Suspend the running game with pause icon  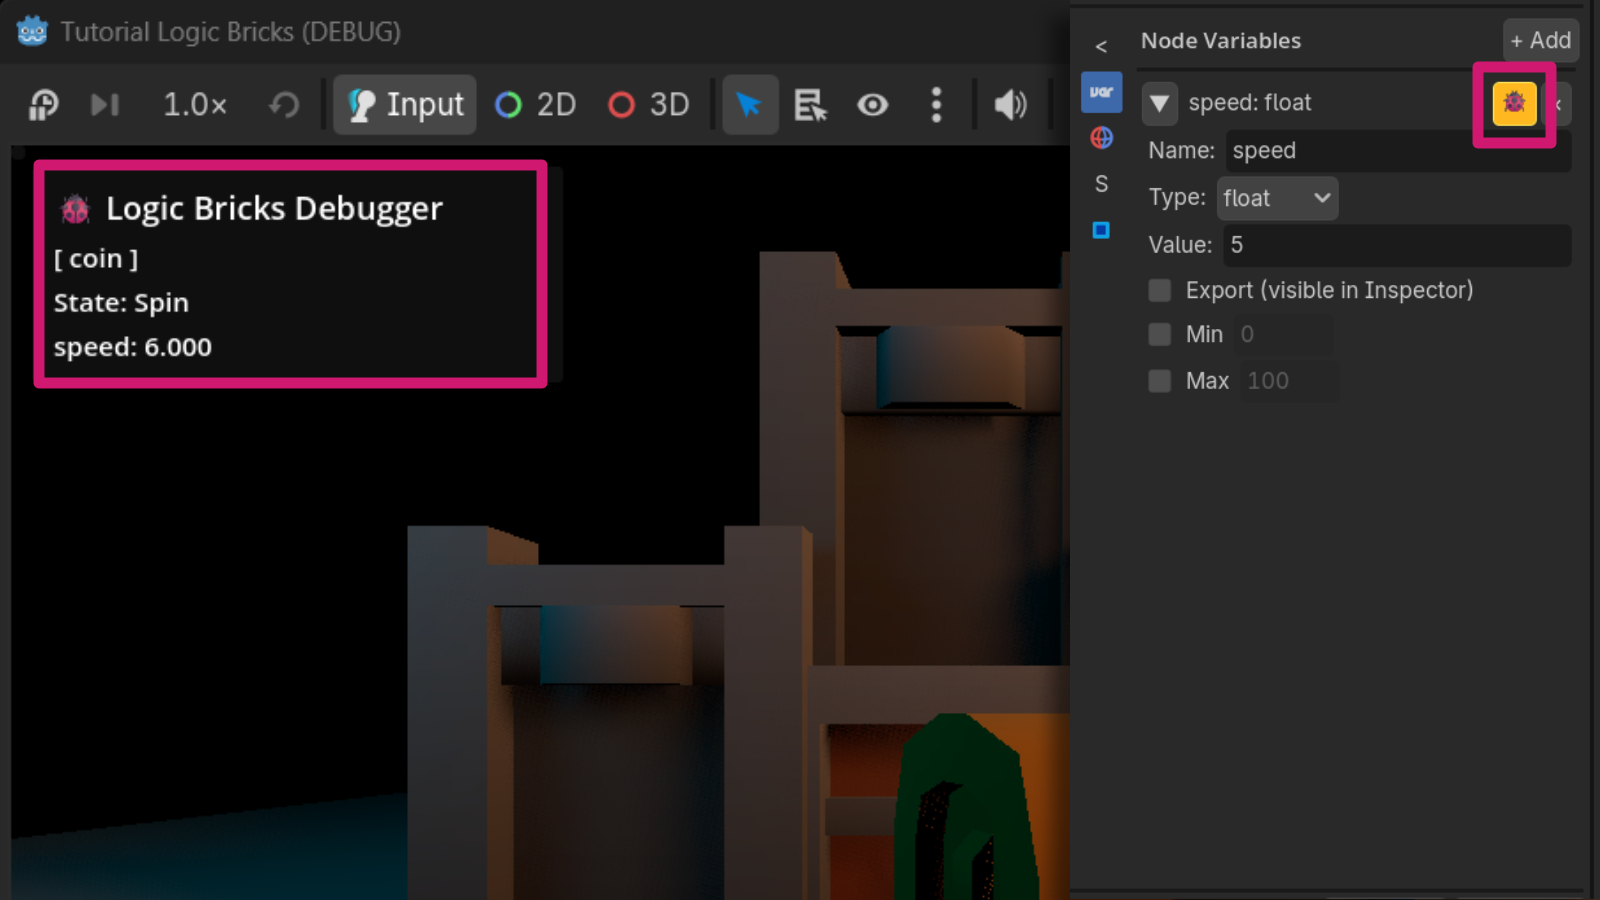[x=43, y=104]
